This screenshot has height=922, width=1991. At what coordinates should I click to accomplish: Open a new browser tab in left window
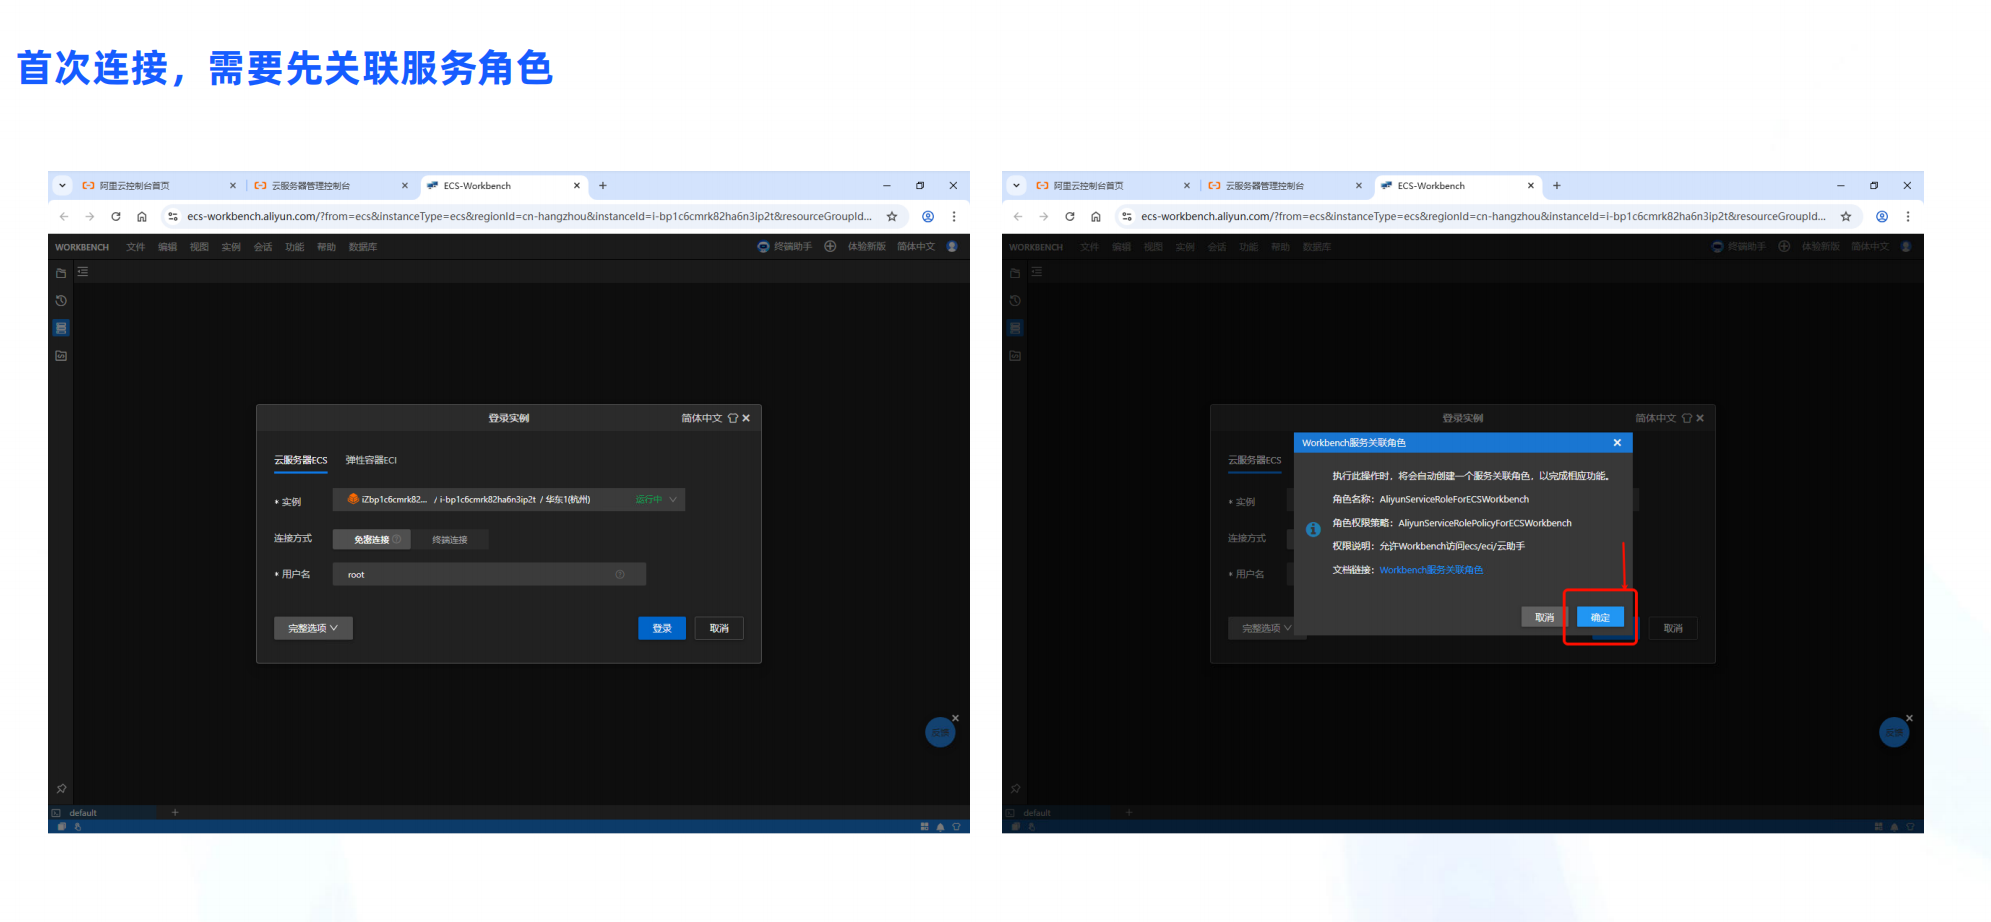click(x=603, y=185)
